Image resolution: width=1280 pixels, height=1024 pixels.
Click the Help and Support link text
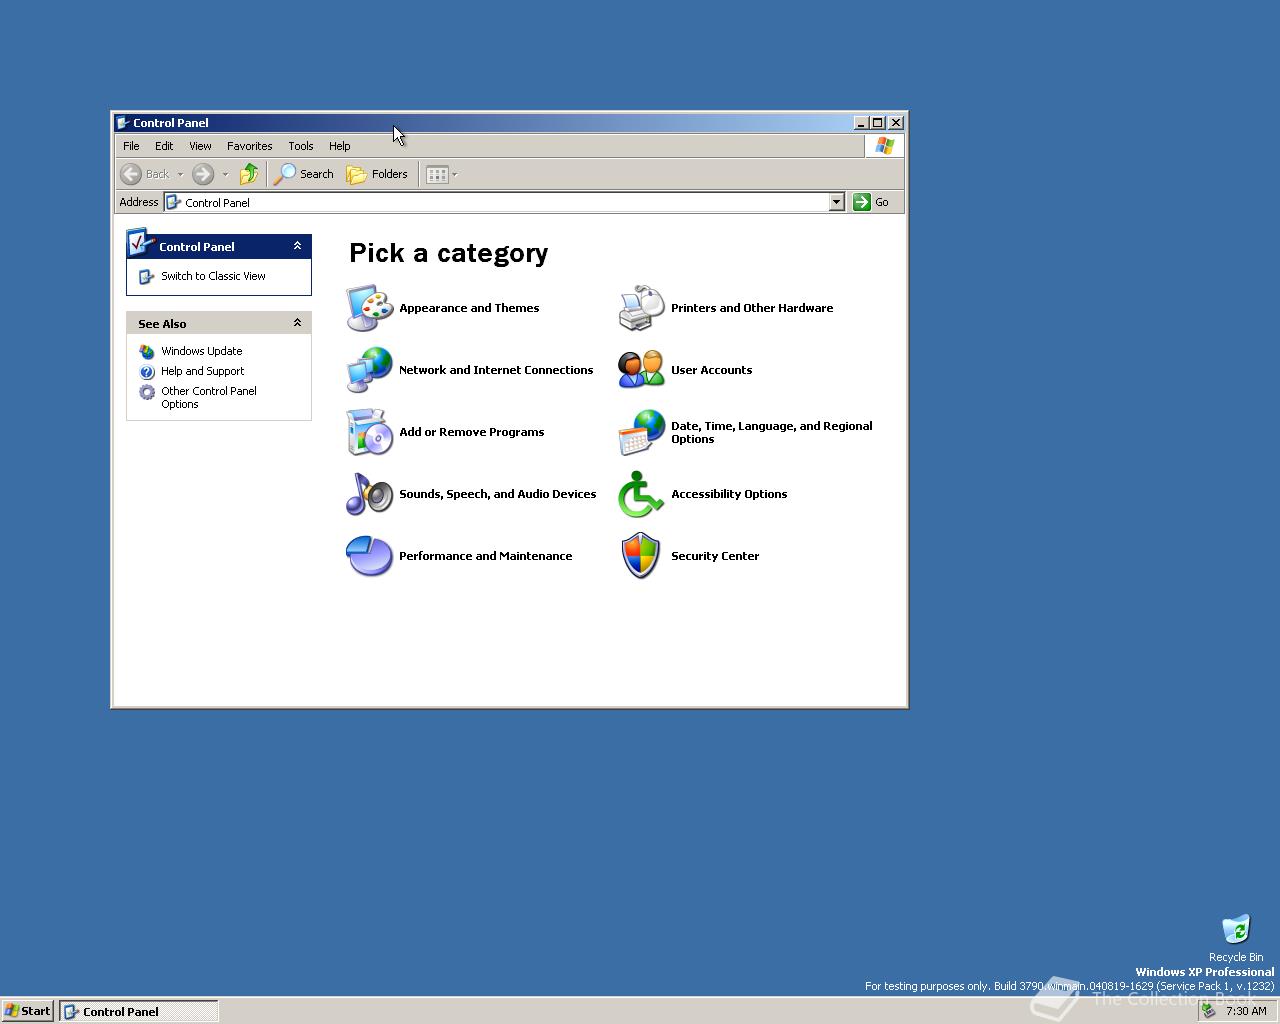pyautogui.click(x=202, y=371)
